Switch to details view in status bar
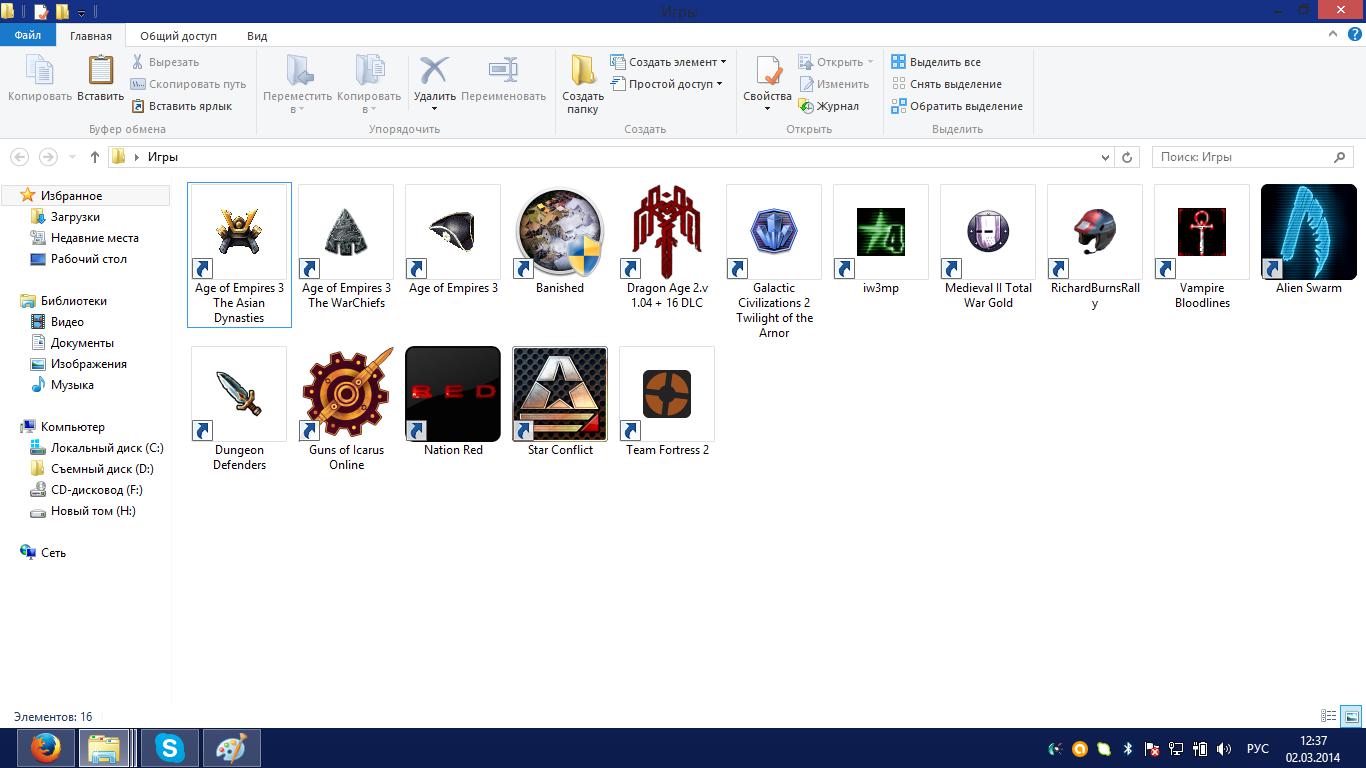Screen dimensions: 1366x768 coord(1329,716)
